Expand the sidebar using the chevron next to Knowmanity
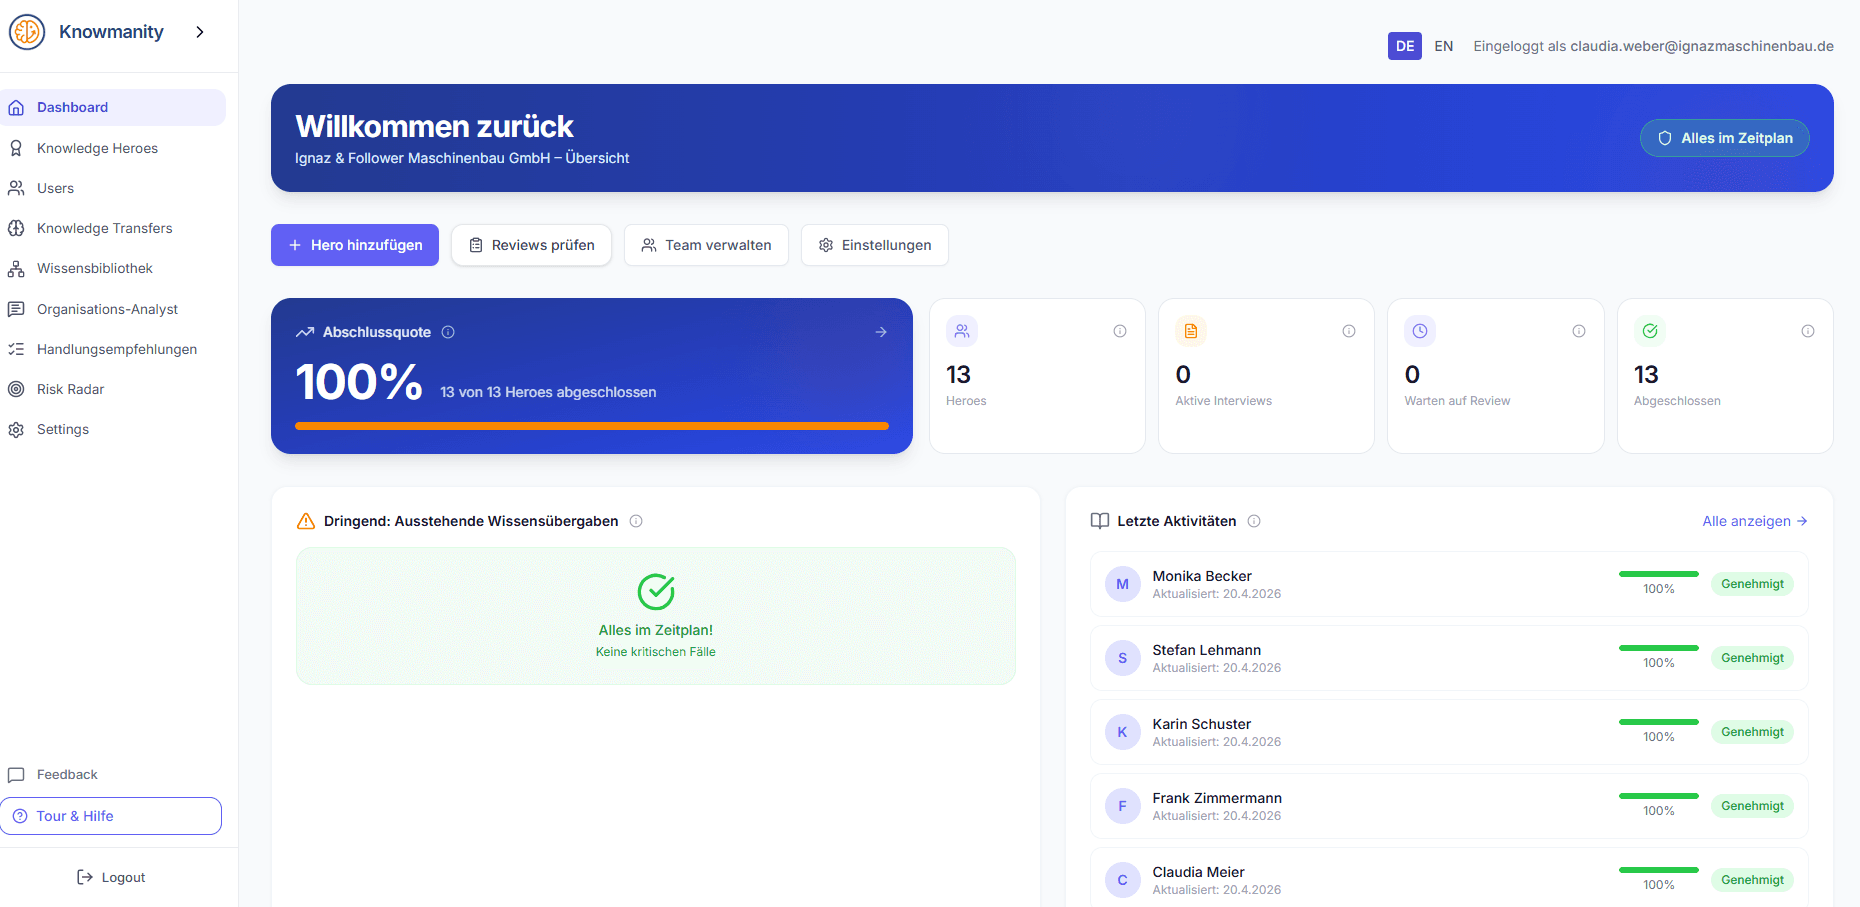 coord(200,32)
